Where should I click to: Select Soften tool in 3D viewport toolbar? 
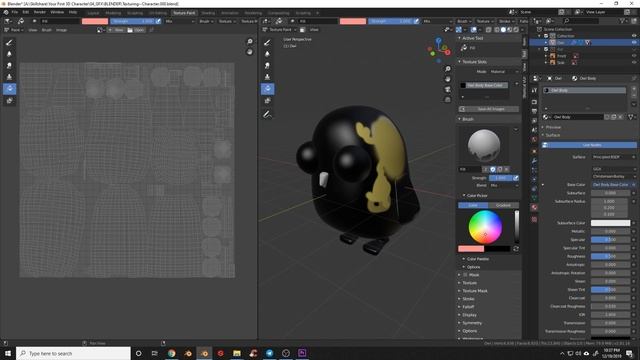coord(268,54)
